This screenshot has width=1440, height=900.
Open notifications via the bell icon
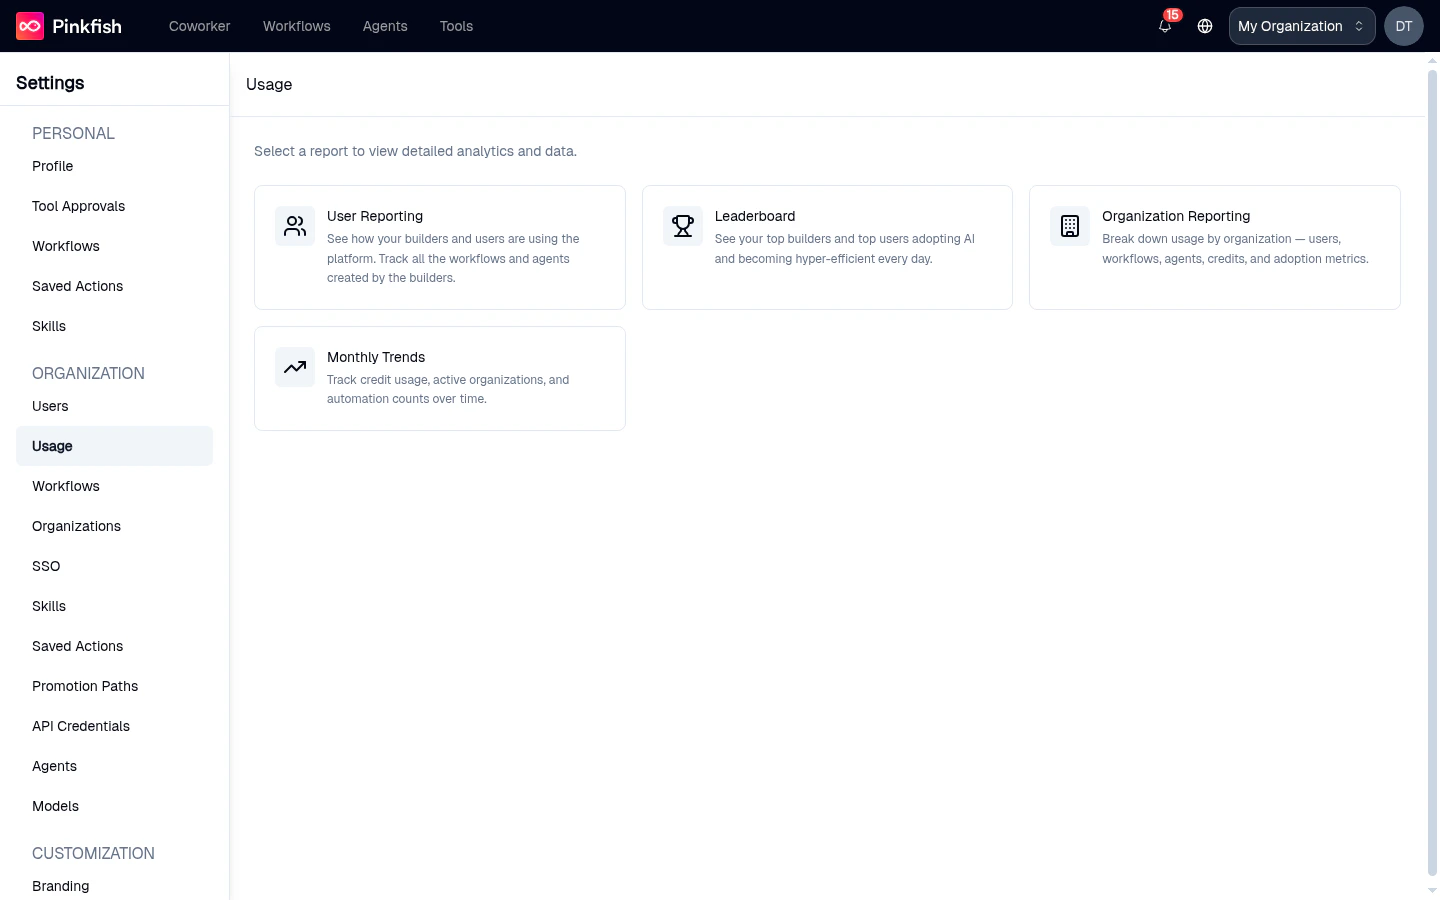pos(1164,27)
